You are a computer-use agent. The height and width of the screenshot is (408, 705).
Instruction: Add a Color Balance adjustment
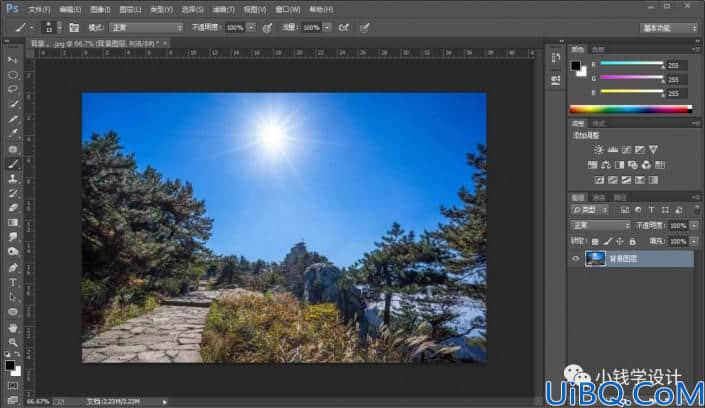[606, 165]
